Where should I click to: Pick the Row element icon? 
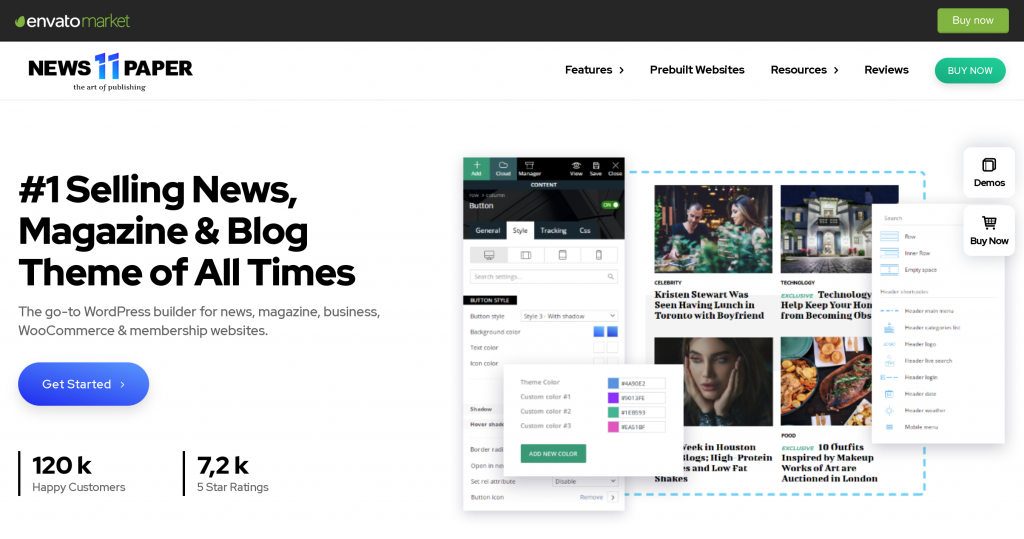tap(889, 237)
